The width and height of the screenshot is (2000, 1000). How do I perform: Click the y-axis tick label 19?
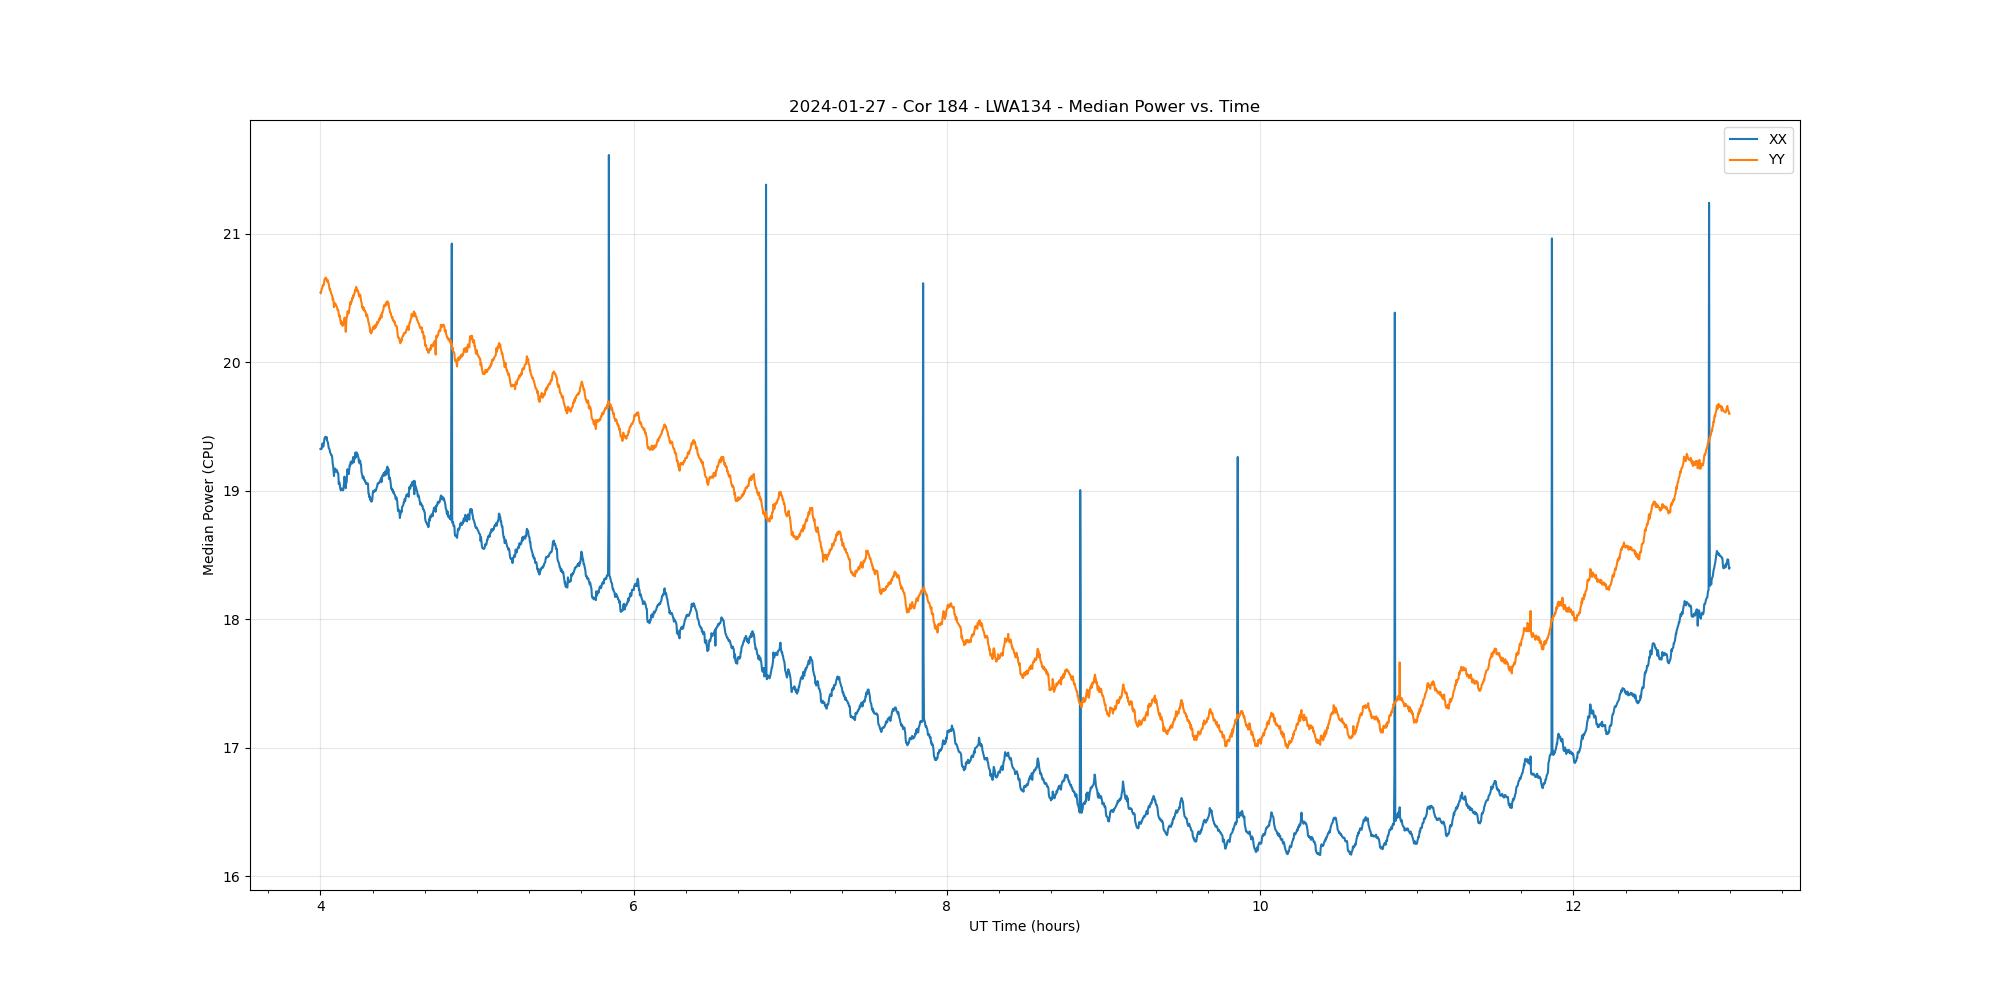click(x=232, y=492)
